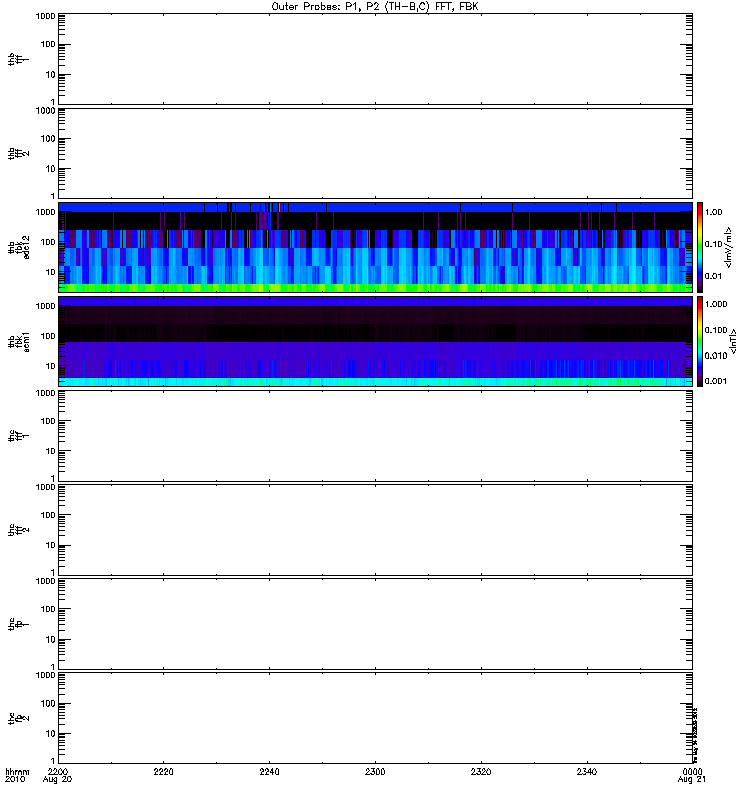Click the "10" tick on thc fff 1 axis

pos(51,452)
